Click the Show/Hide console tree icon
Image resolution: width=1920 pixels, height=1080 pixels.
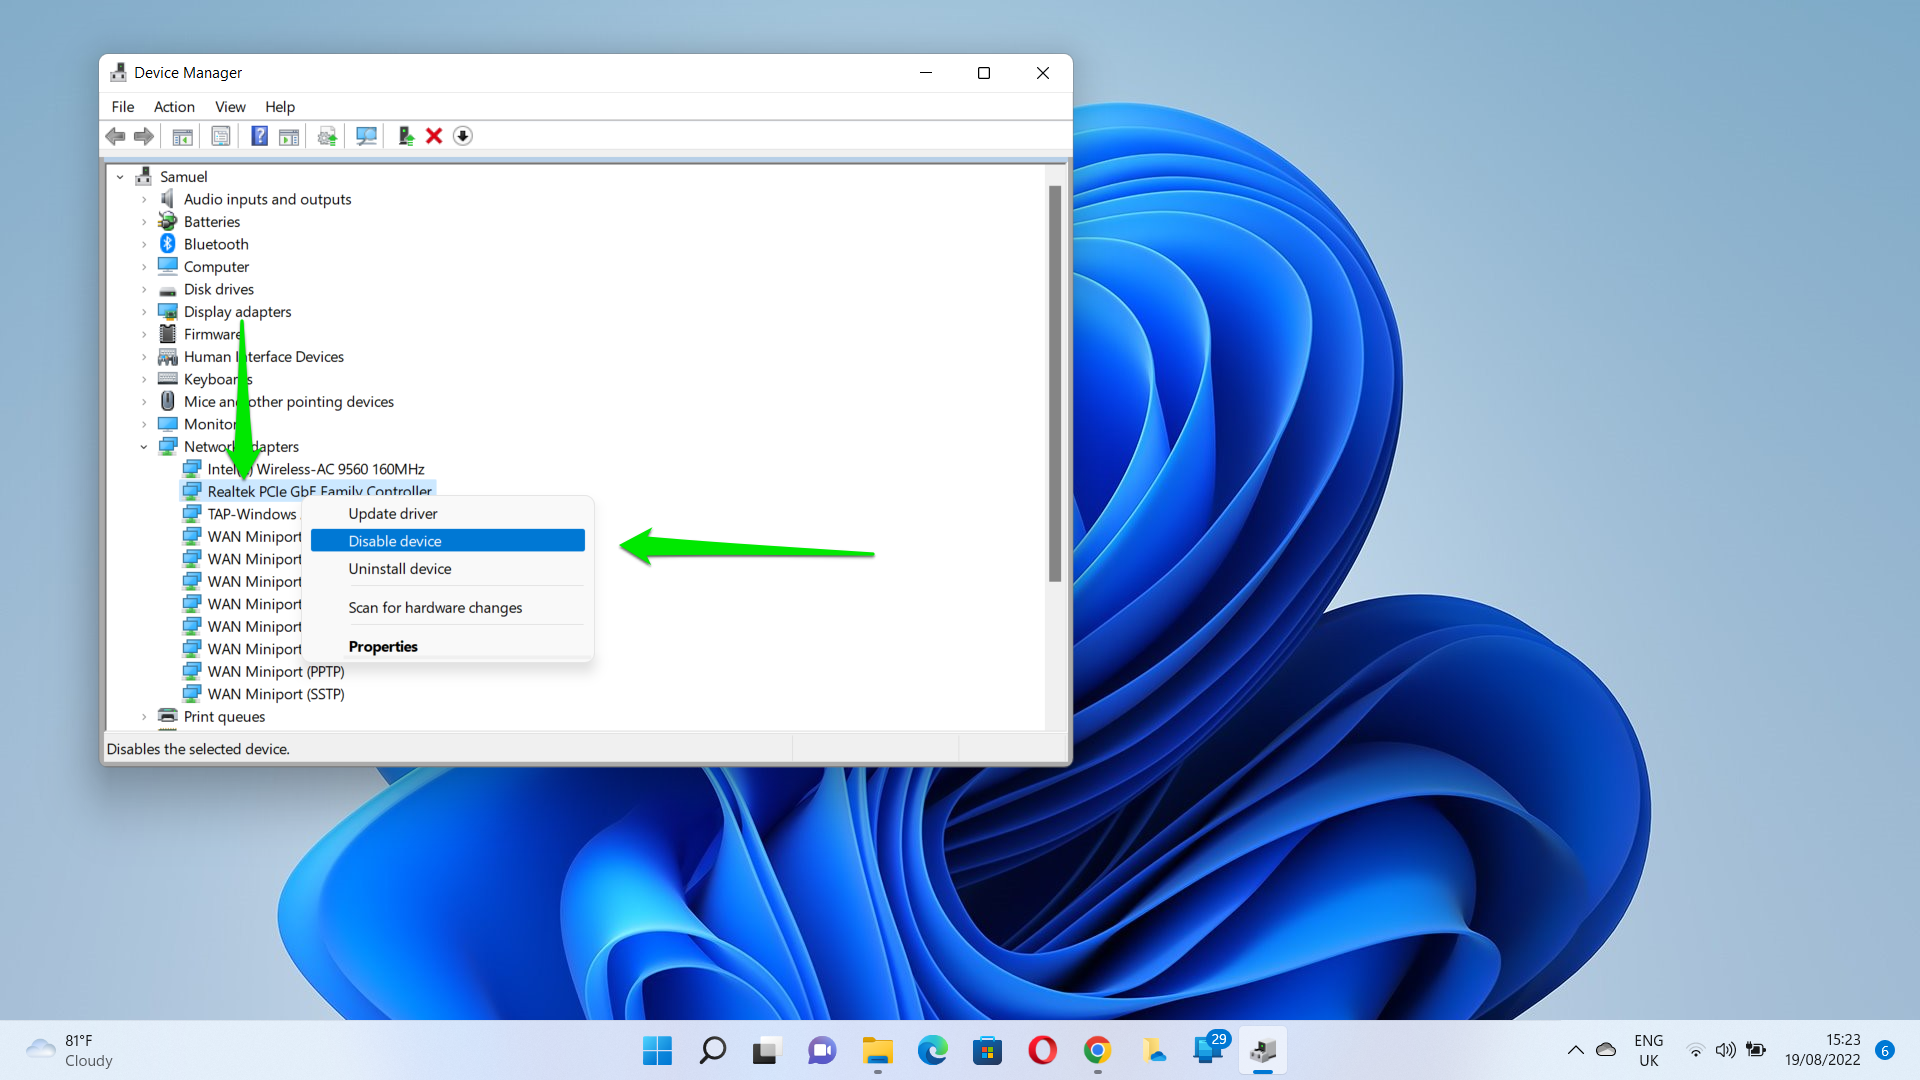182,136
